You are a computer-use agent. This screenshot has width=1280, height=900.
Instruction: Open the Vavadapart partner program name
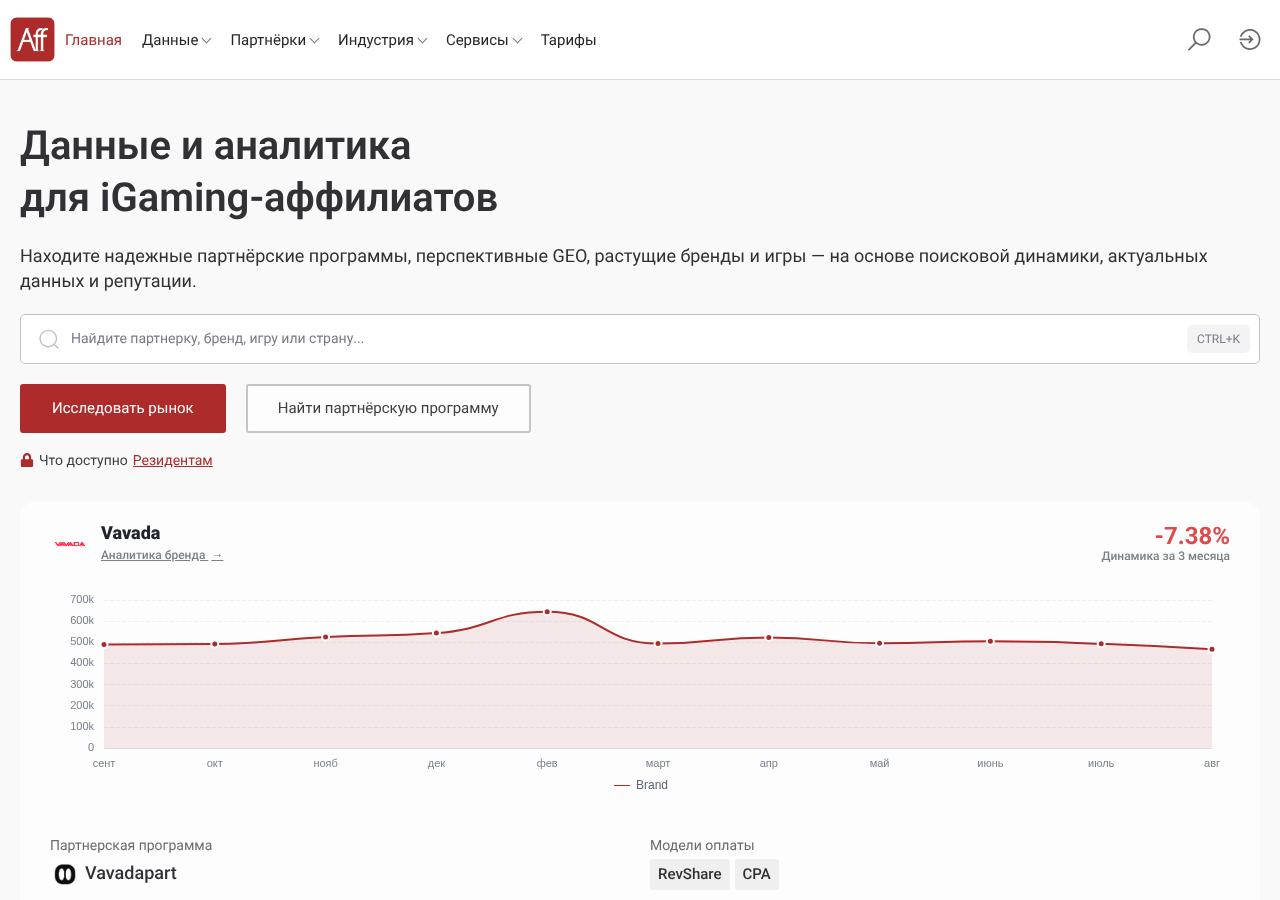(x=131, y=873)
